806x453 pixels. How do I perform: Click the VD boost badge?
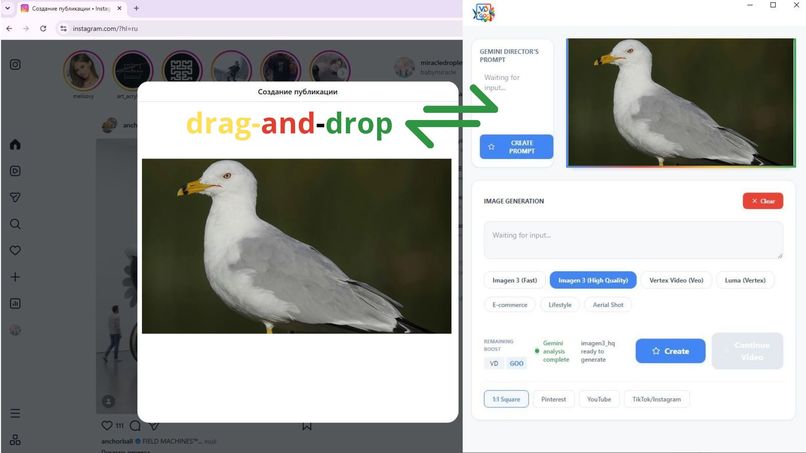click(x=493, y=364)
